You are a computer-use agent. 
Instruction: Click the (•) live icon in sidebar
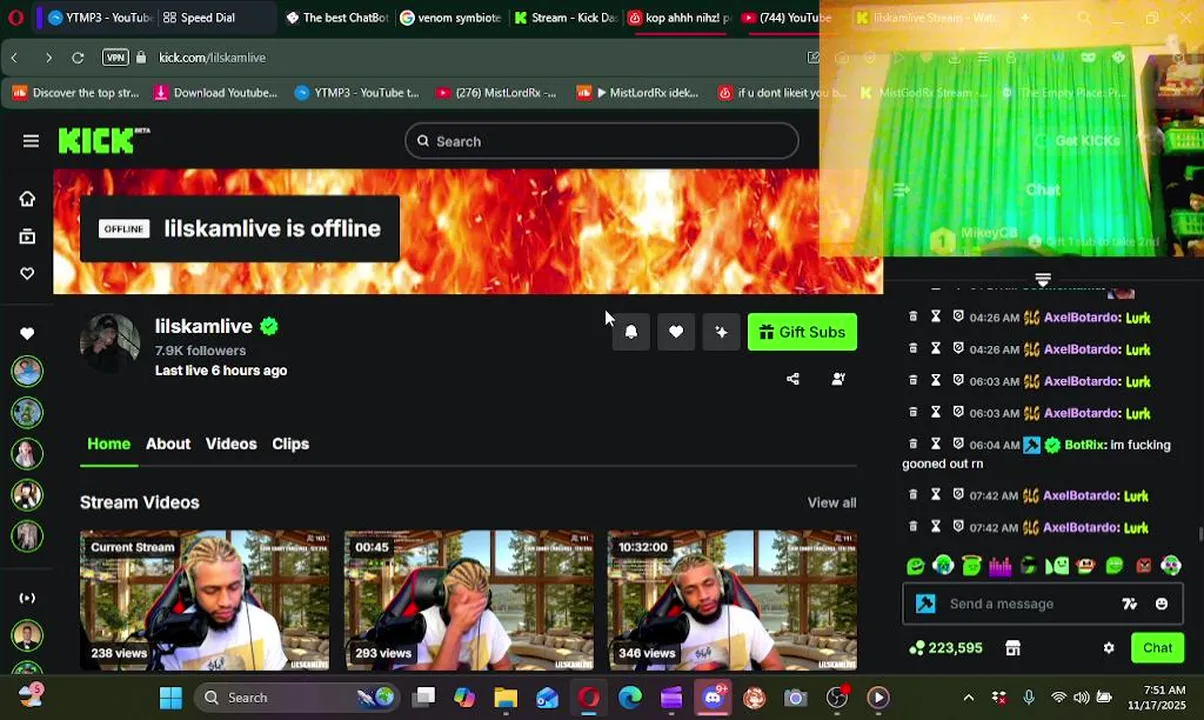tap(27, 598)
